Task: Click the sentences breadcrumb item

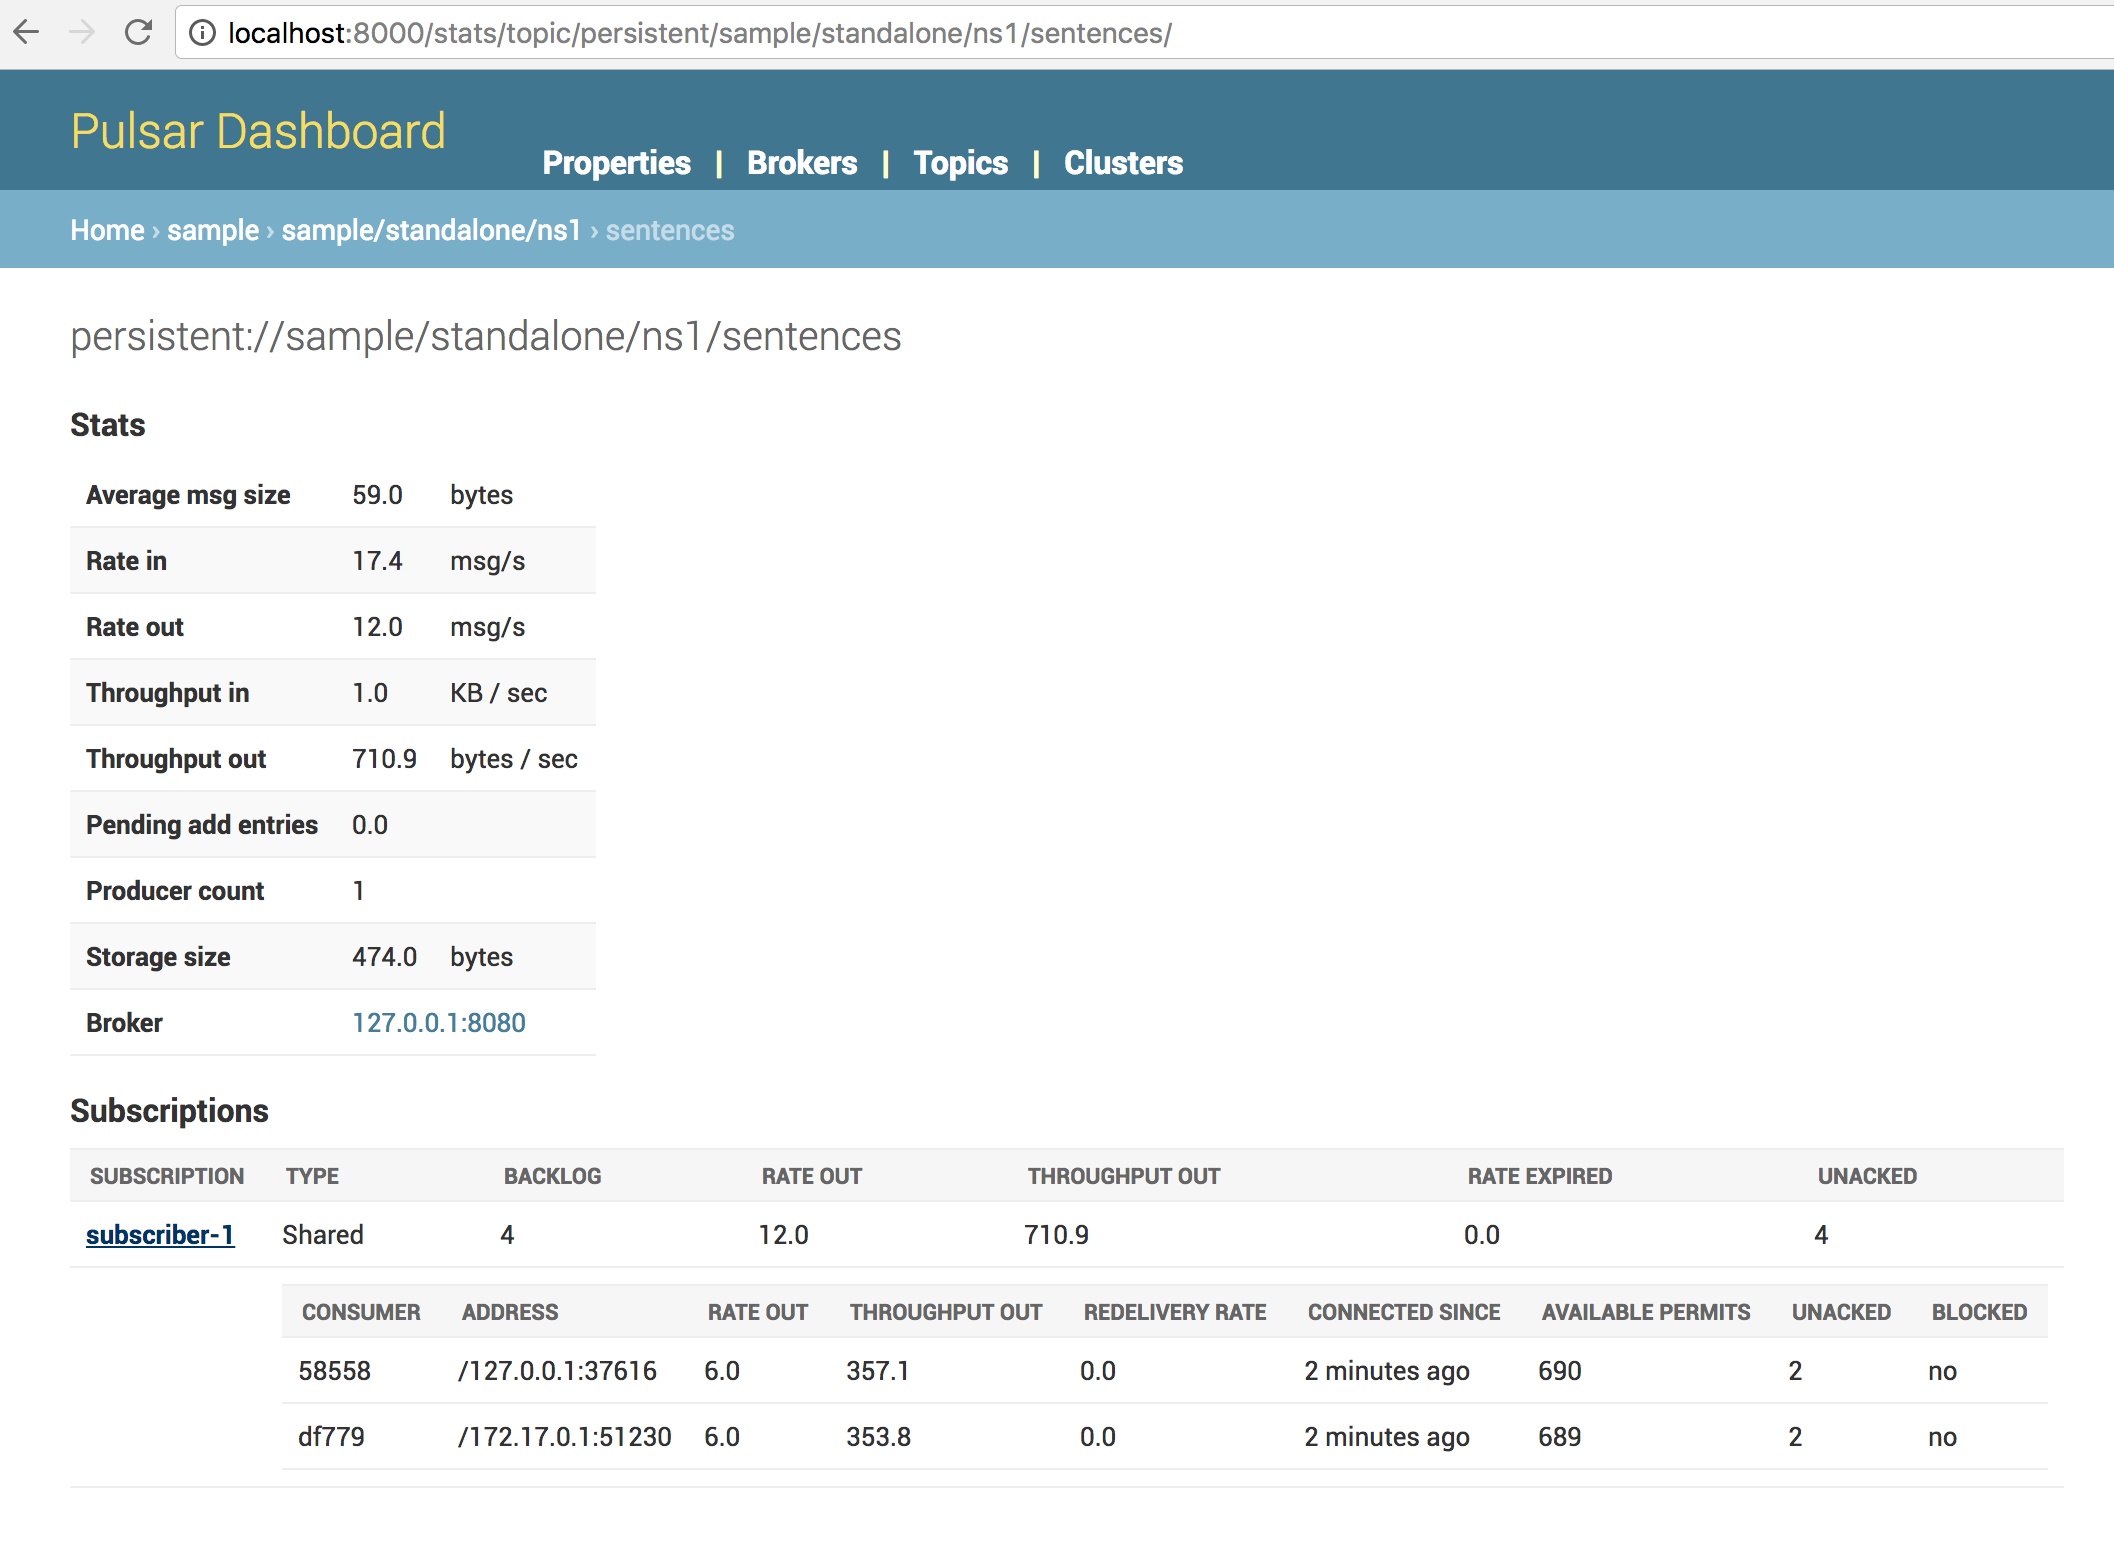Action: pos(669,230)
